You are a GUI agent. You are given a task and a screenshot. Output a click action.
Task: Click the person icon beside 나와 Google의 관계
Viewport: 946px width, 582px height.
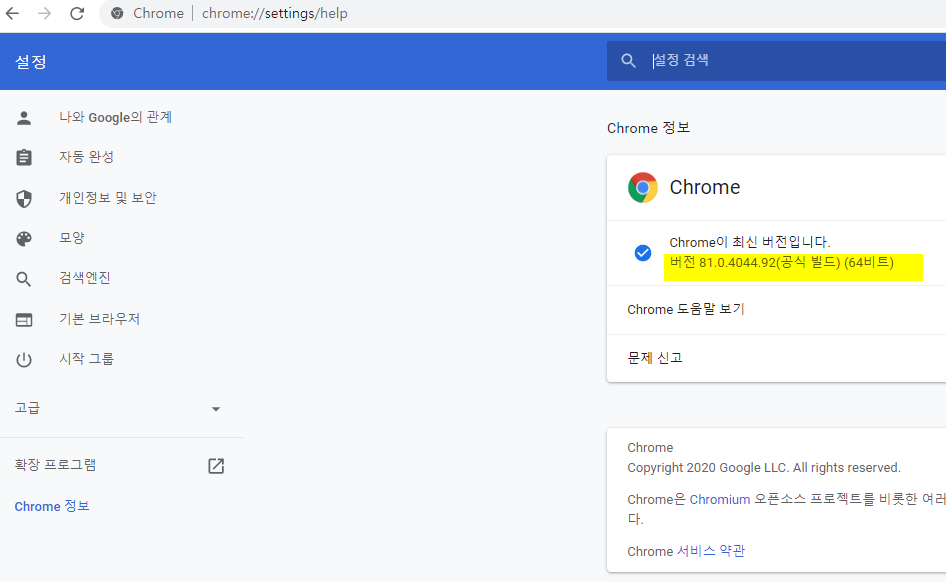(x=24, y=118)
